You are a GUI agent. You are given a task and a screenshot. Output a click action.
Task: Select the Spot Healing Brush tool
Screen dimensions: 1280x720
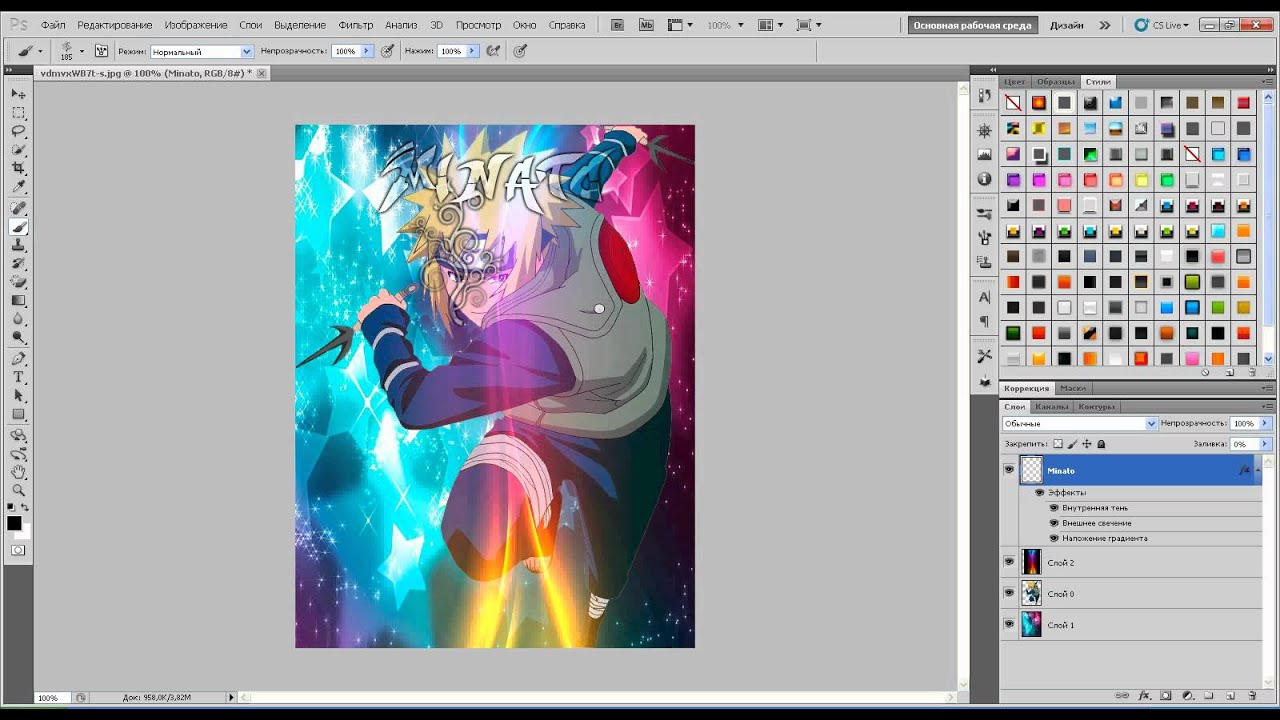18,208
